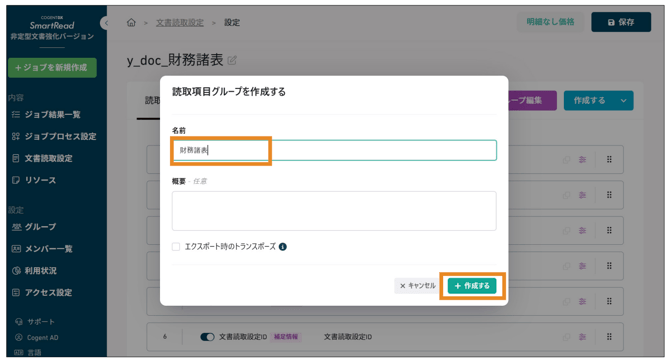Click the home icon in breadcrumb
This screenshot has height=364, width=670.
tap(131, 22)
